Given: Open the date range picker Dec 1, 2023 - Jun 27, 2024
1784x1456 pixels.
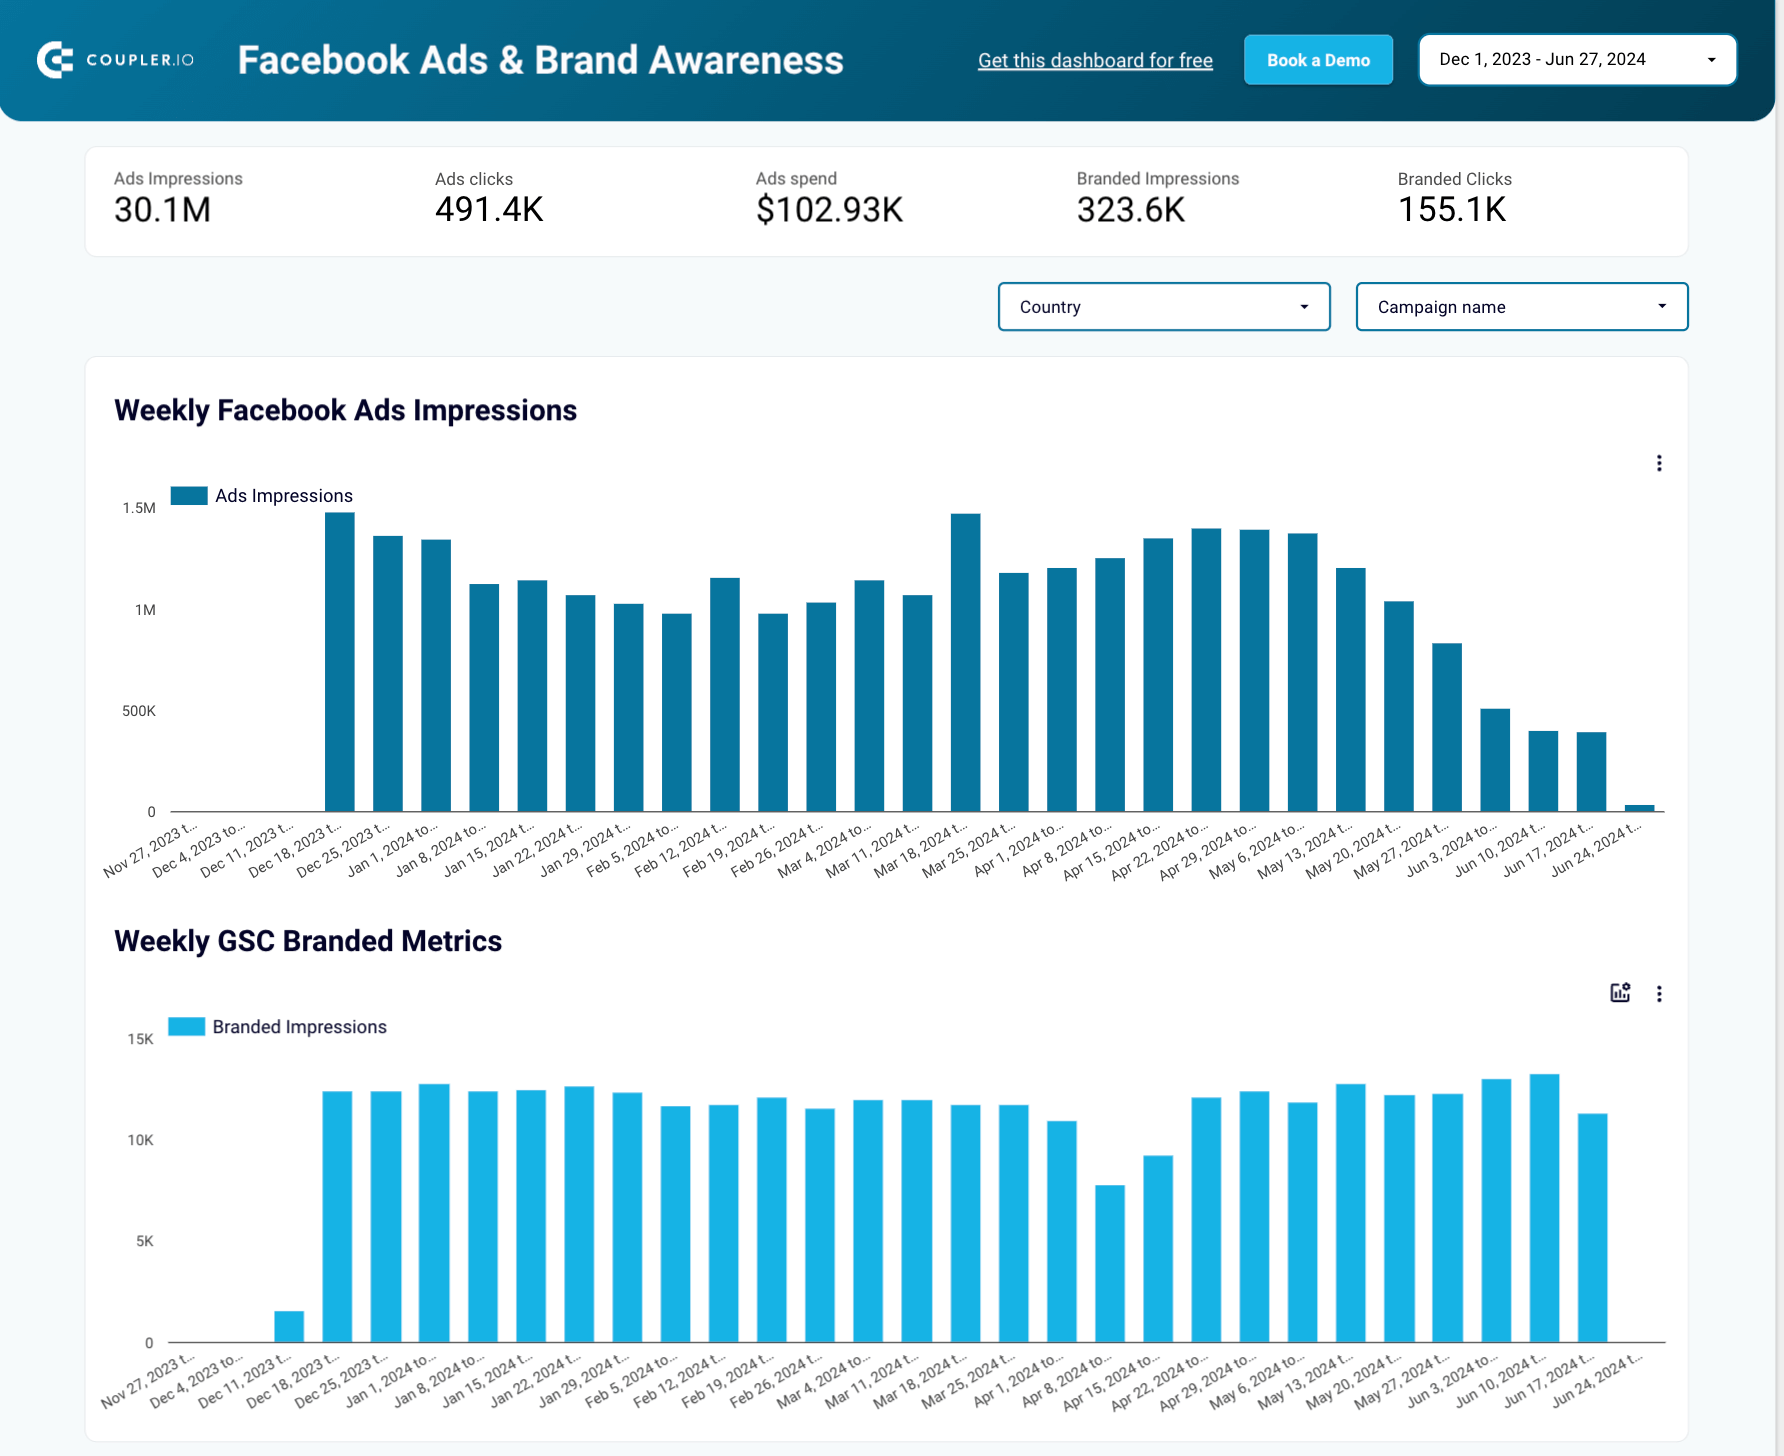Looking at the screenshot, I should pyautogui.click(x=1577, y=60).
